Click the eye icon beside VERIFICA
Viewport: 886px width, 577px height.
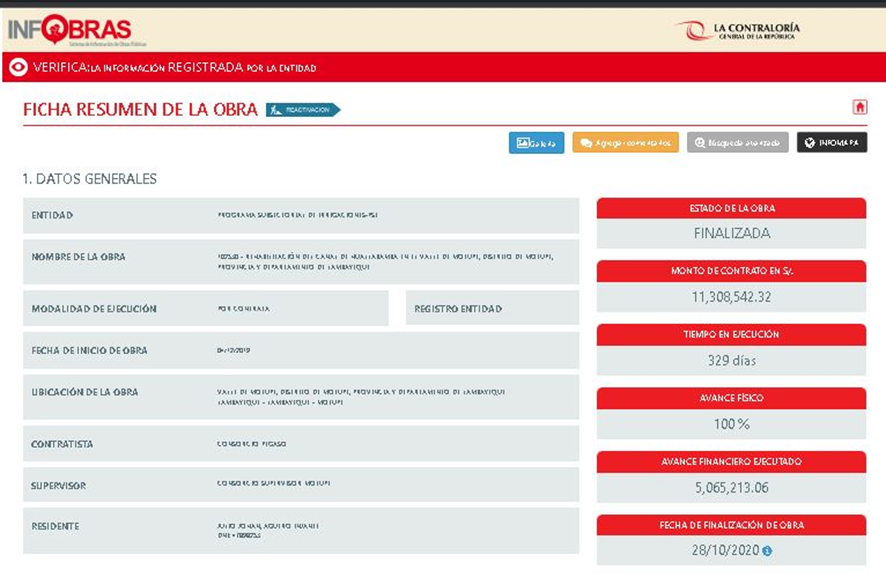pos(18,67)
